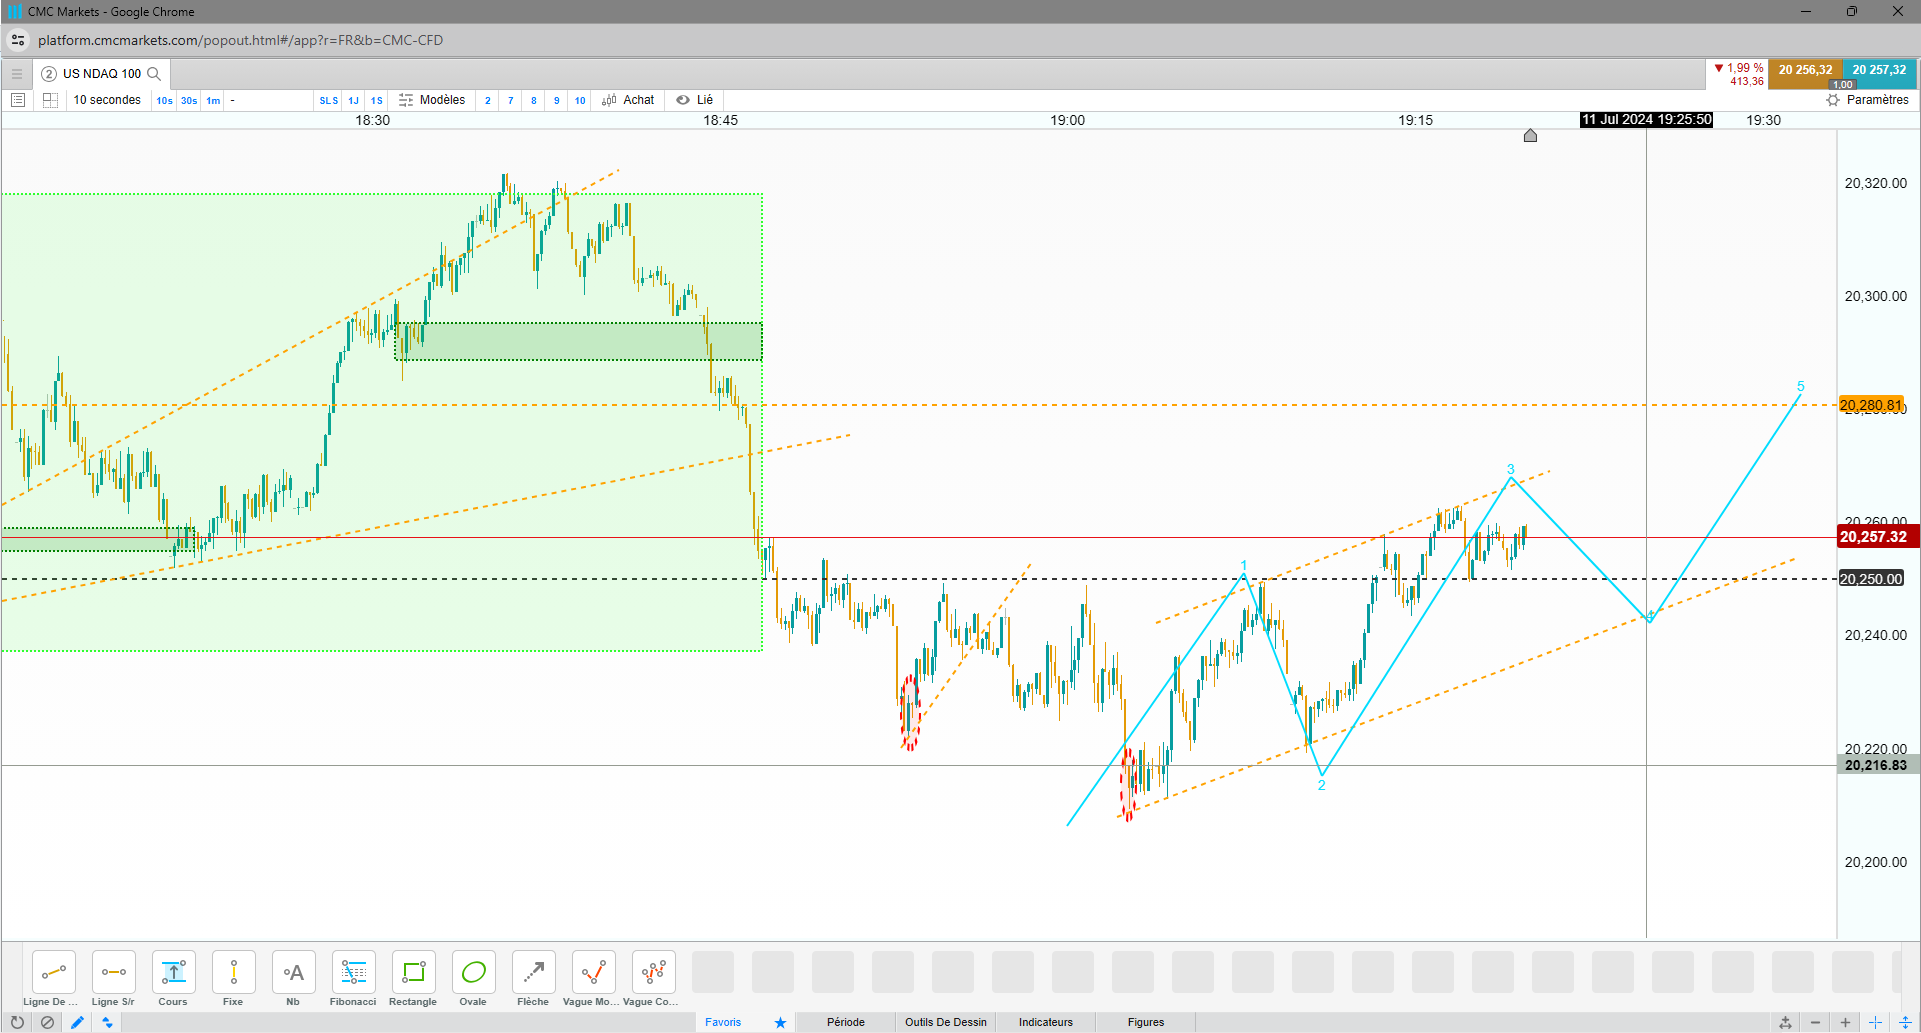Image resolution: width=1921 pixels, height=1033 pixels.
Task: Toggle the pencil drawing mode
Action: (x=77, y=1022)
